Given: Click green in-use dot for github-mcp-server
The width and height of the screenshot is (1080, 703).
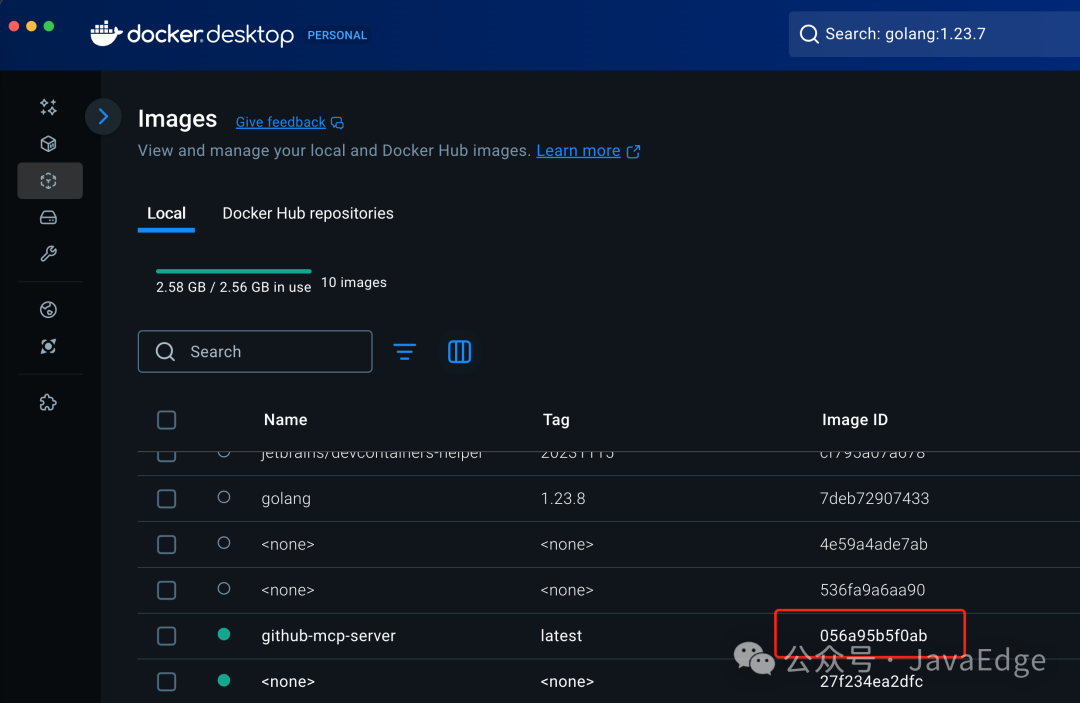Looking at the screenshot, I should pyautogui.click(x=224, y=634).
